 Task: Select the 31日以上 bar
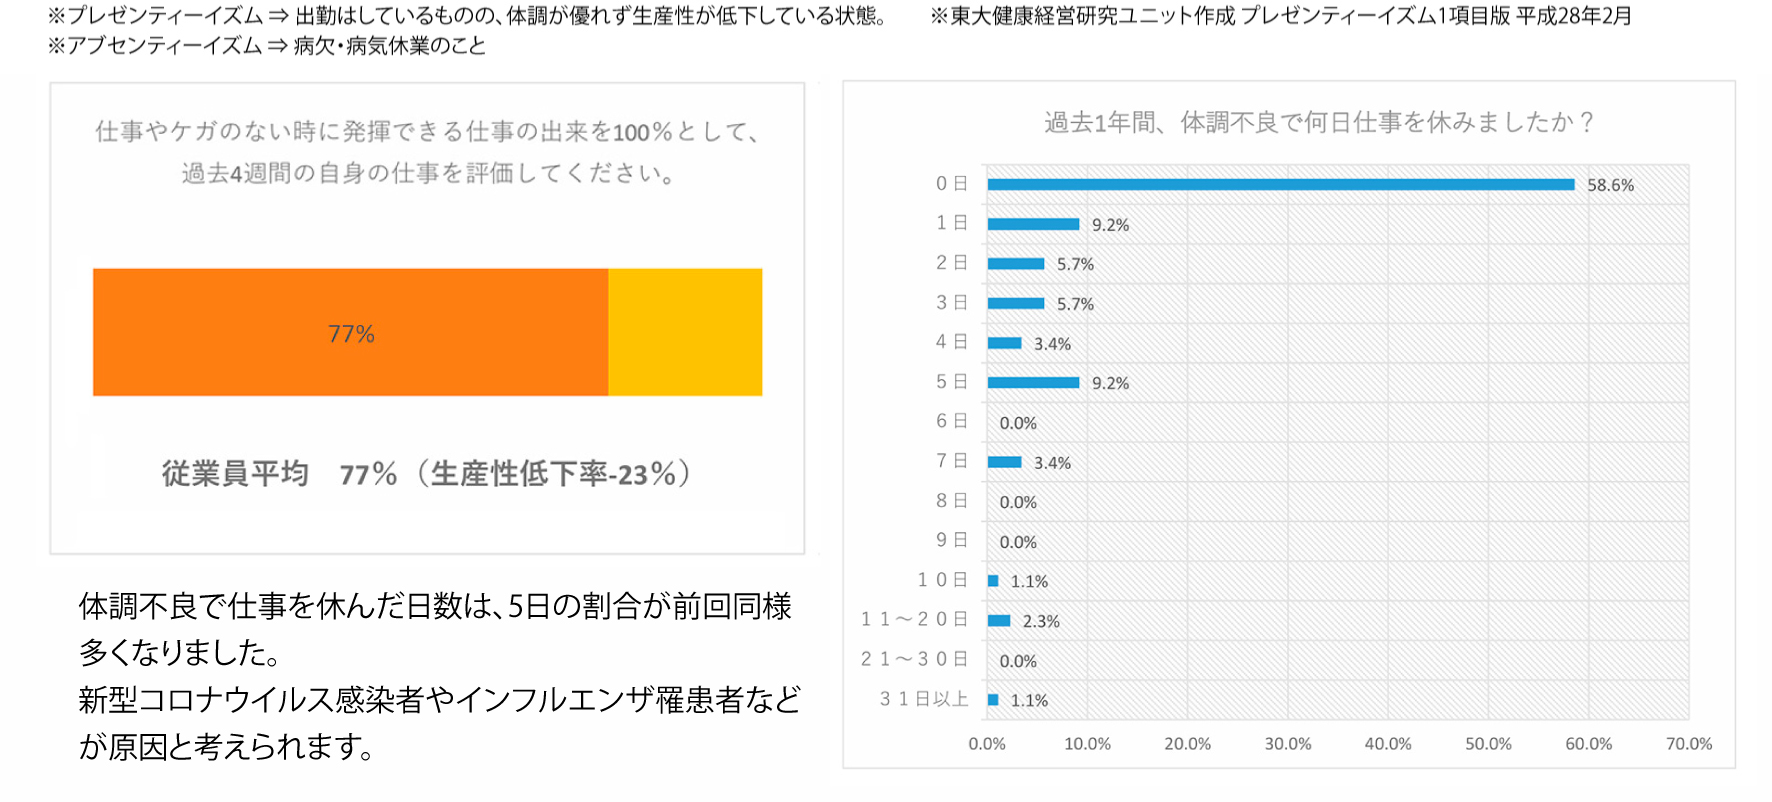point(993,700)
